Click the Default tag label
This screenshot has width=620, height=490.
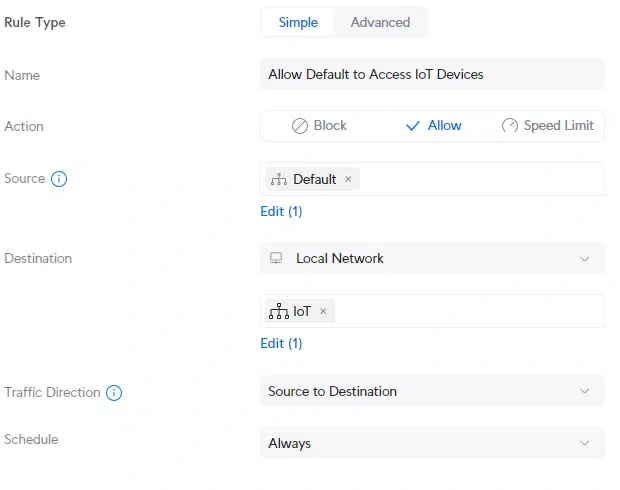coord(314,179)
